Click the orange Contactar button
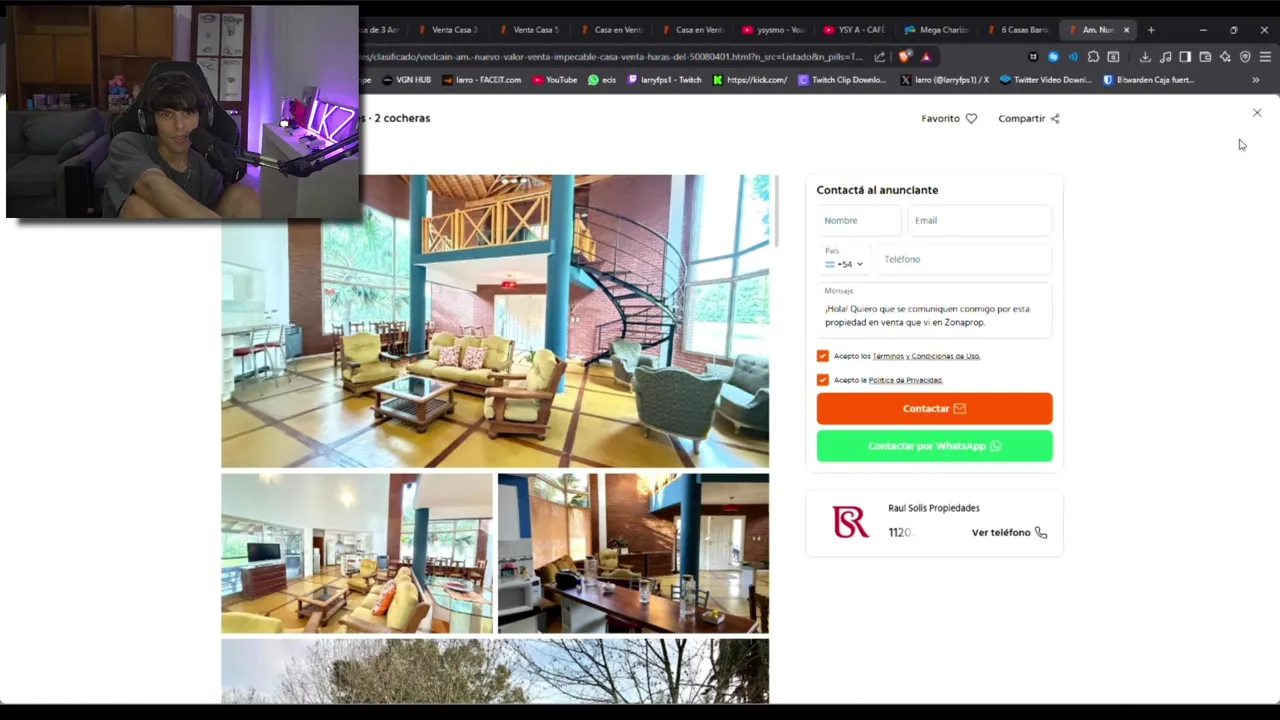The width and height of the screenshot is (1280, 720). point(934,408)
